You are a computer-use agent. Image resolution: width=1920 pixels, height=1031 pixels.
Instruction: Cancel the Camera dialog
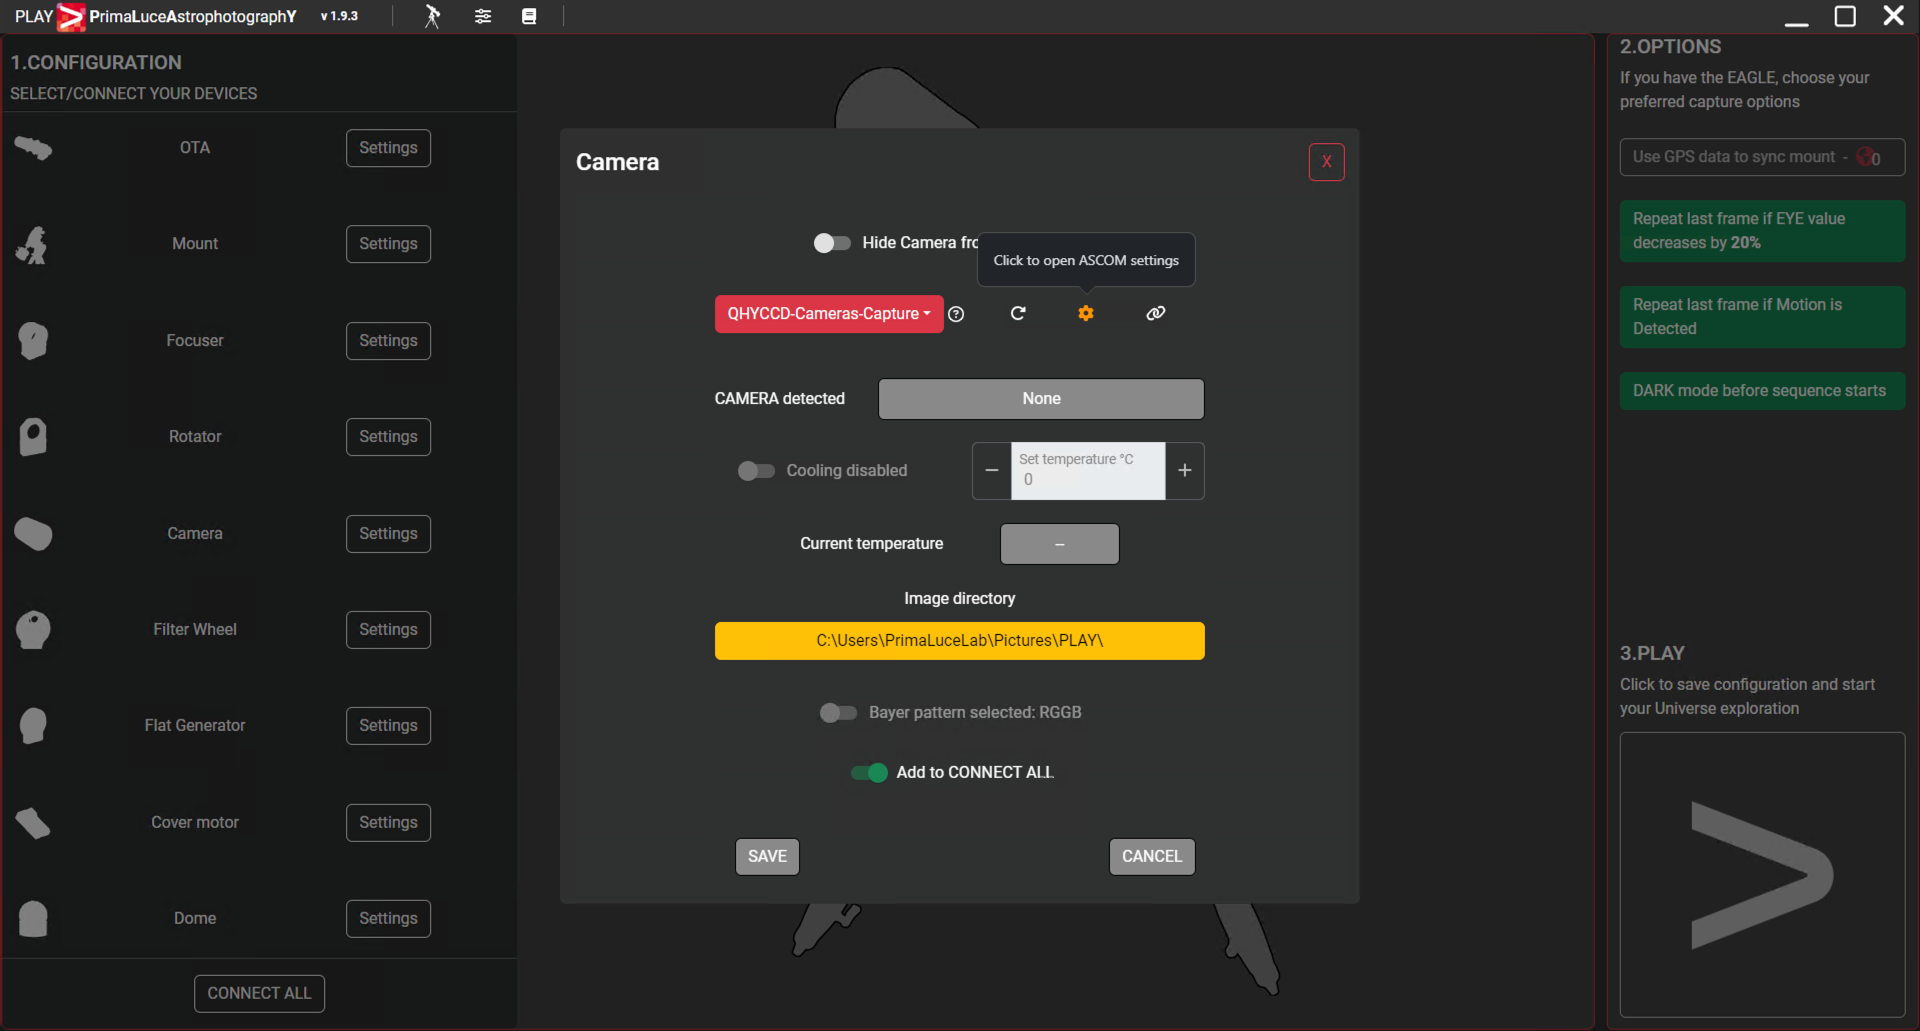click(1151, 857)
